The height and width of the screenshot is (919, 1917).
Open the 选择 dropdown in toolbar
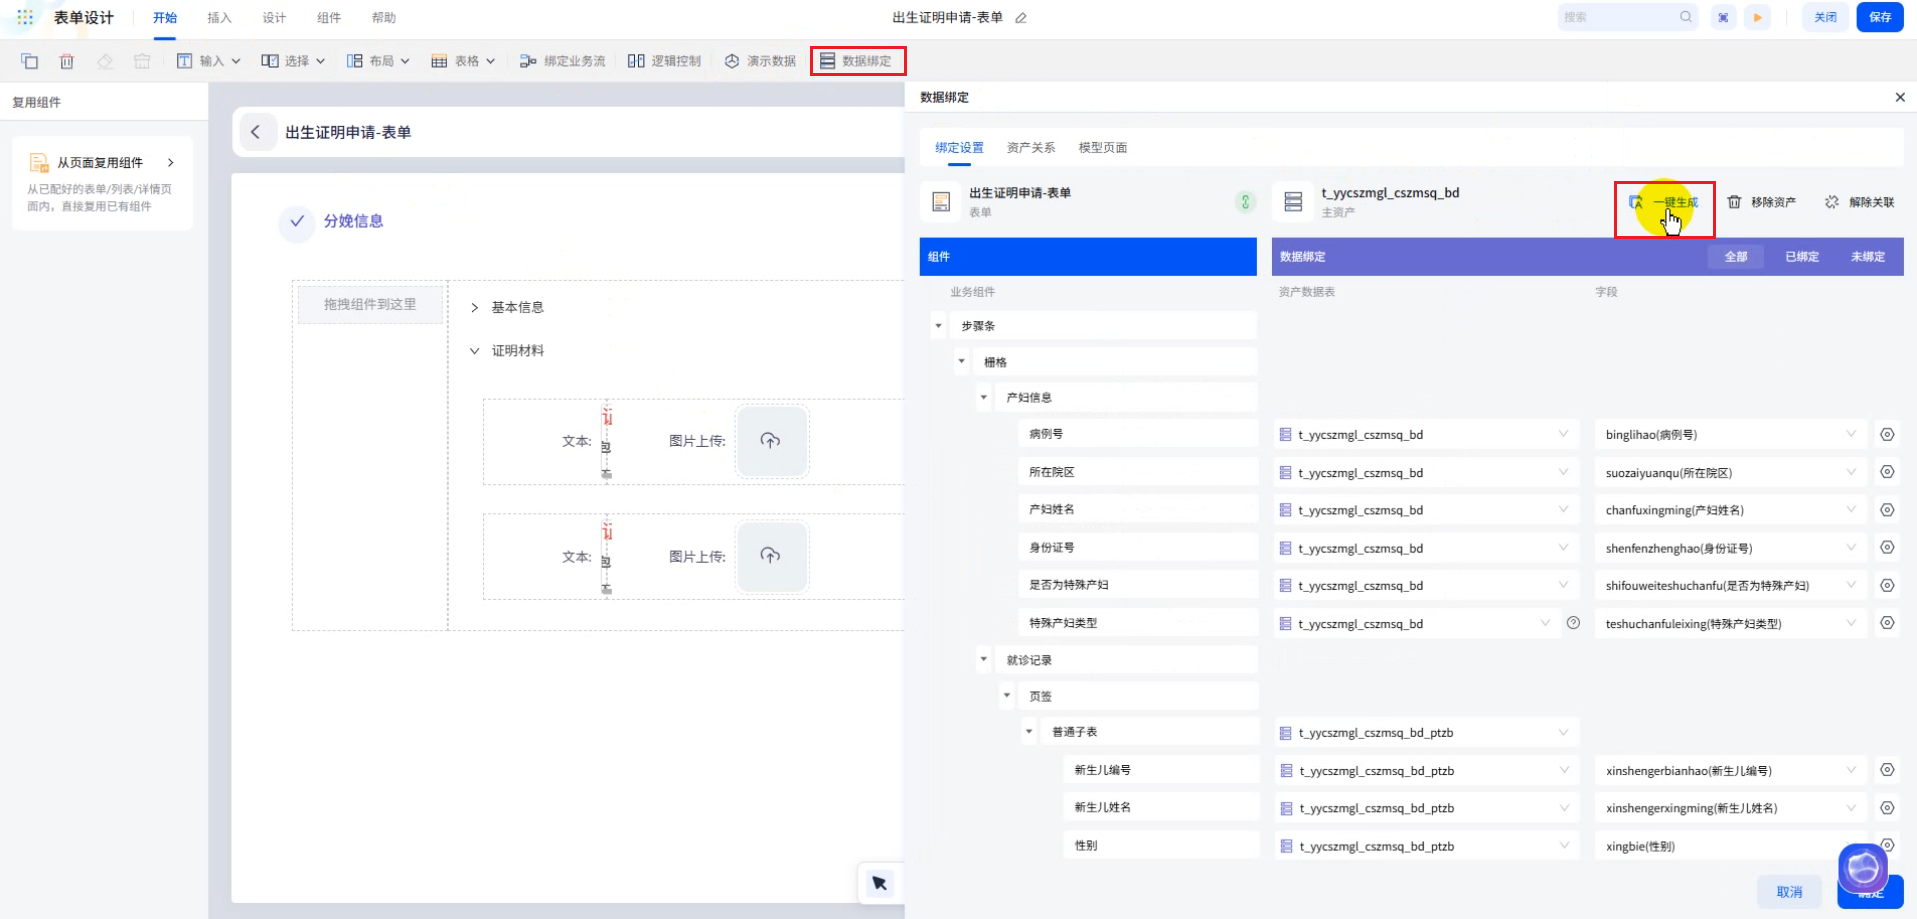coord(294,61)
